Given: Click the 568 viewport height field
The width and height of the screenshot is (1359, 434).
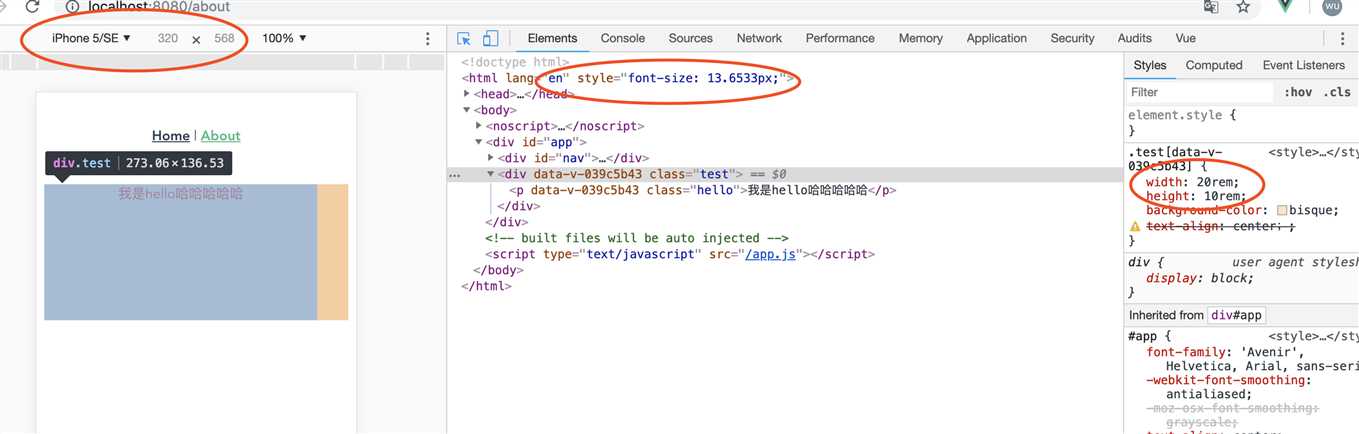Looking at the screenshot, I should click(225, 39).
